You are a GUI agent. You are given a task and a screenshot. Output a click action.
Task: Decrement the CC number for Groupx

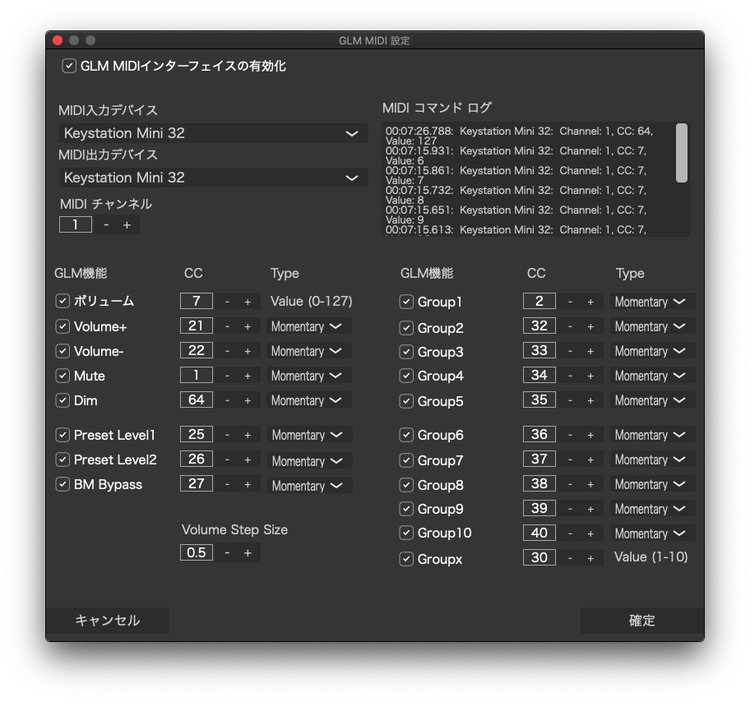pyautogui.click(x=569, y=558)
